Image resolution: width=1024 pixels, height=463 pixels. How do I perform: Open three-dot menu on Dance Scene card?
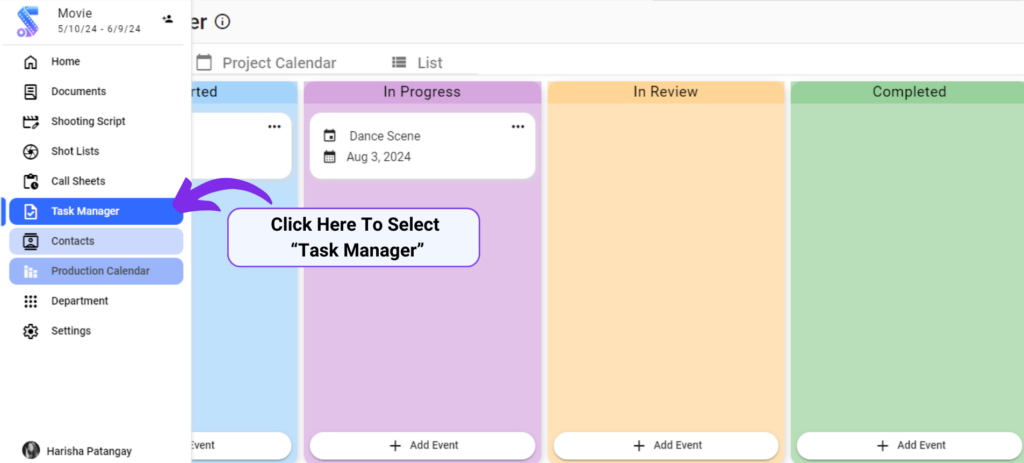518,127
